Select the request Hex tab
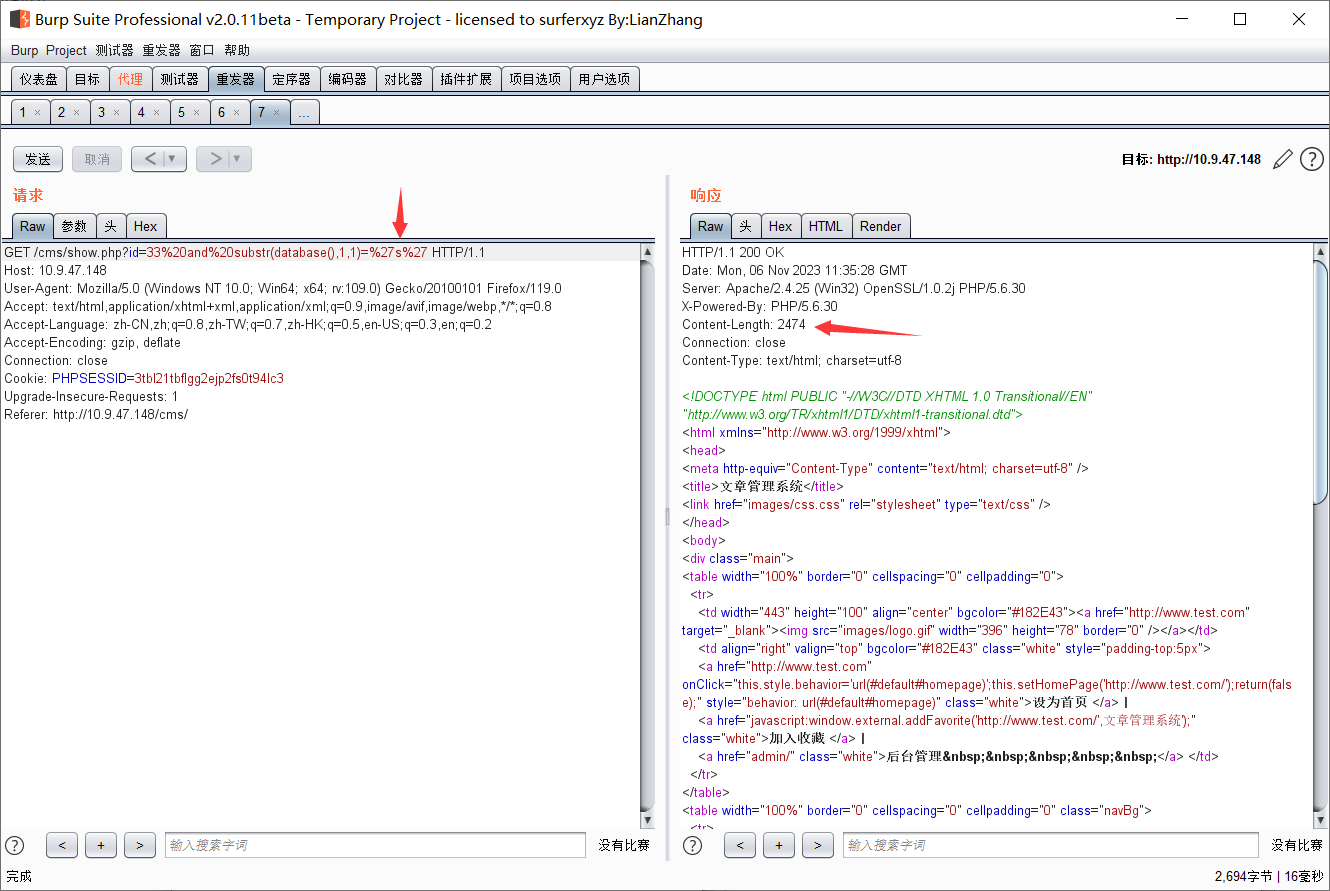The image size is (1330, 891). 145,226
